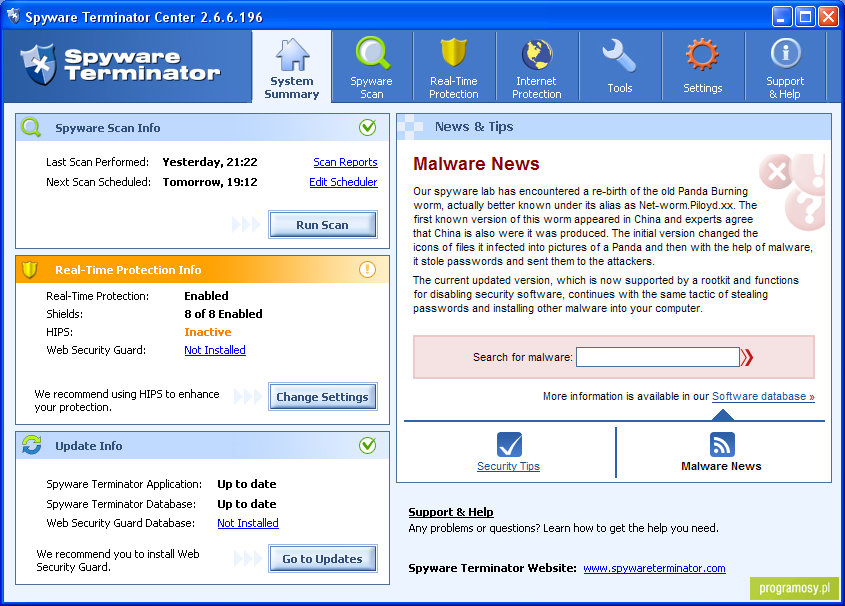Click the Spyware Terminator Database 'Up to date' value
This screenshot has width=845, height=606.
click(x=247, y=504)
